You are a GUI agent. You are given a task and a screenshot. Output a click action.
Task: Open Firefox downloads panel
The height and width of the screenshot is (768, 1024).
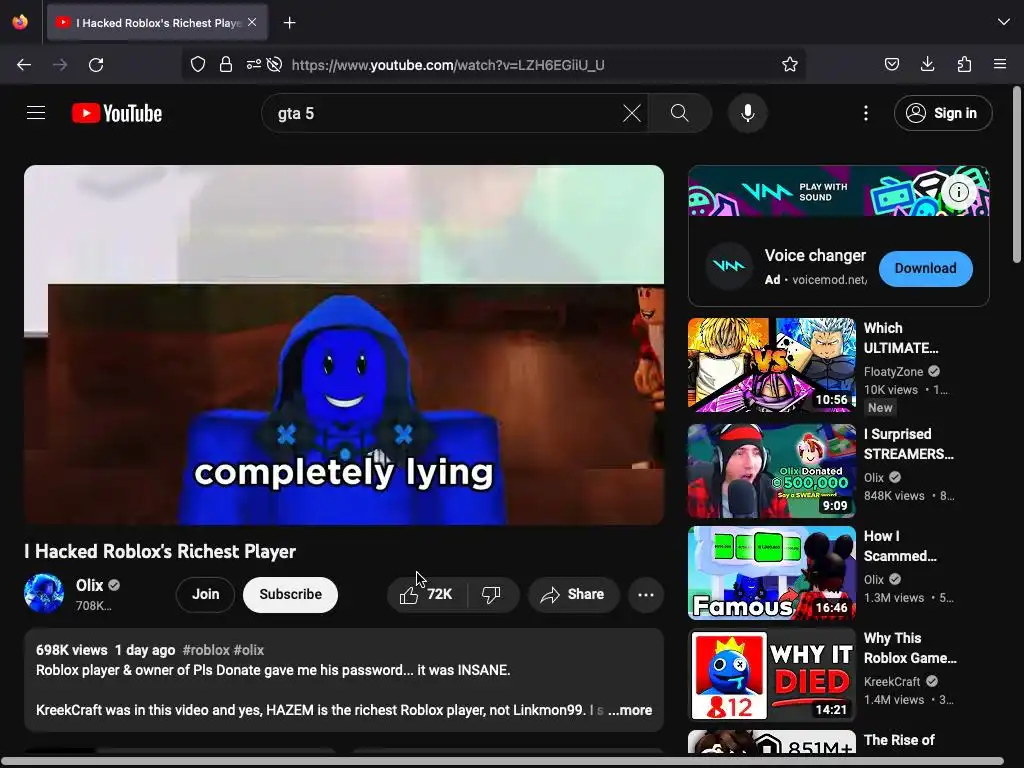[927, 64]
